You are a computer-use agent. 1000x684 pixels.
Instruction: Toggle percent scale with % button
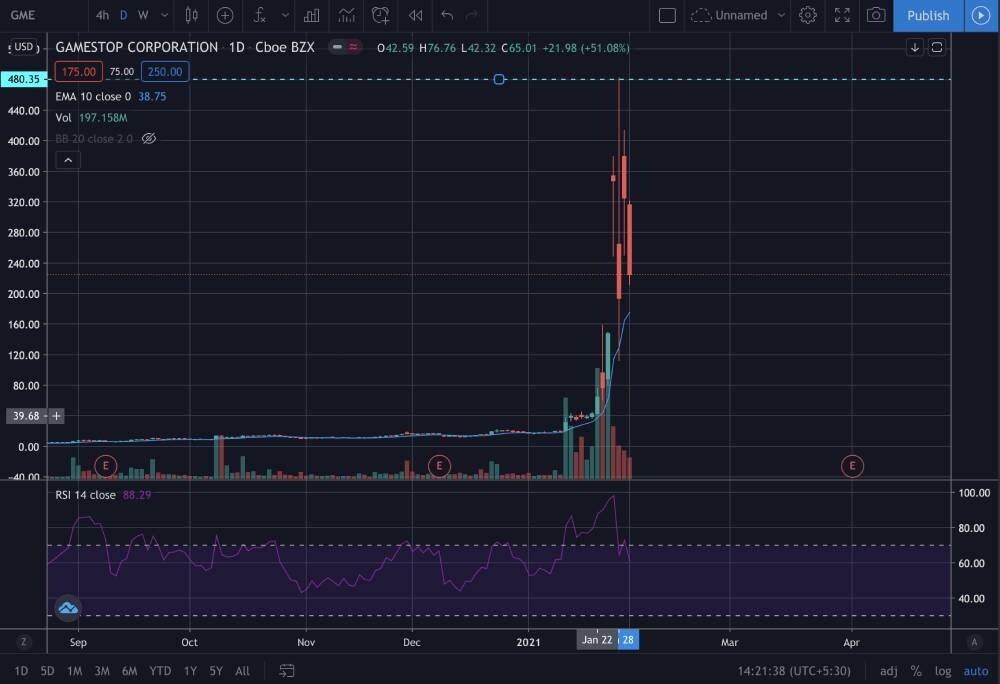916,671
